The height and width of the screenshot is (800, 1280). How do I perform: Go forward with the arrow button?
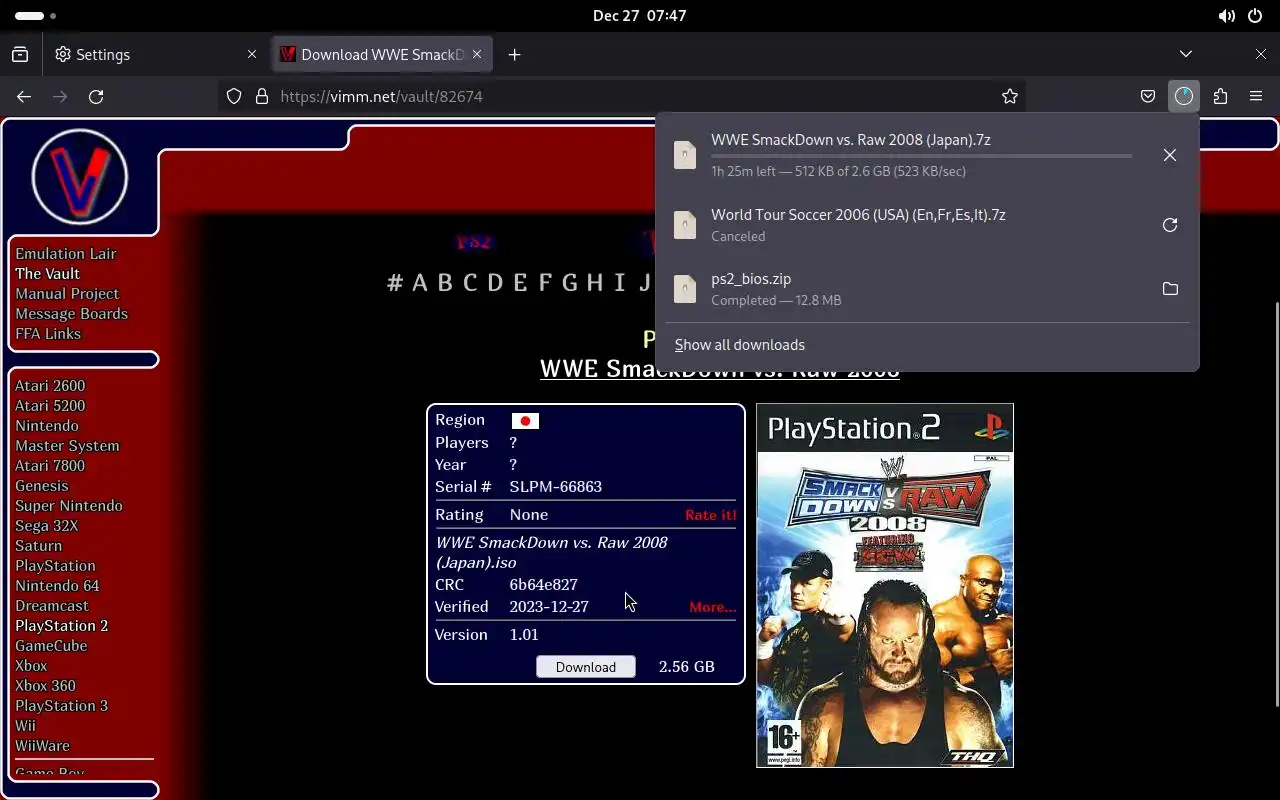(60, 96)
